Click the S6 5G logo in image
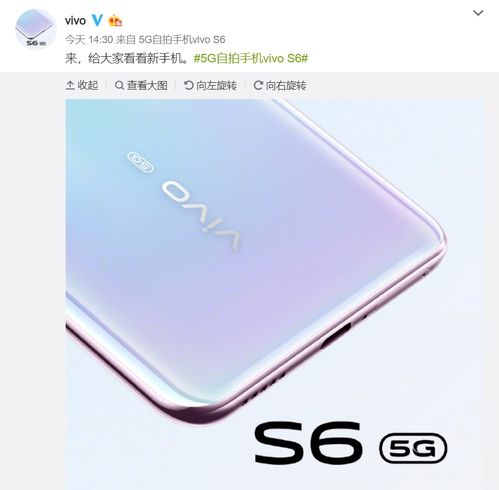The image size is (499, 490). point(351,443)
